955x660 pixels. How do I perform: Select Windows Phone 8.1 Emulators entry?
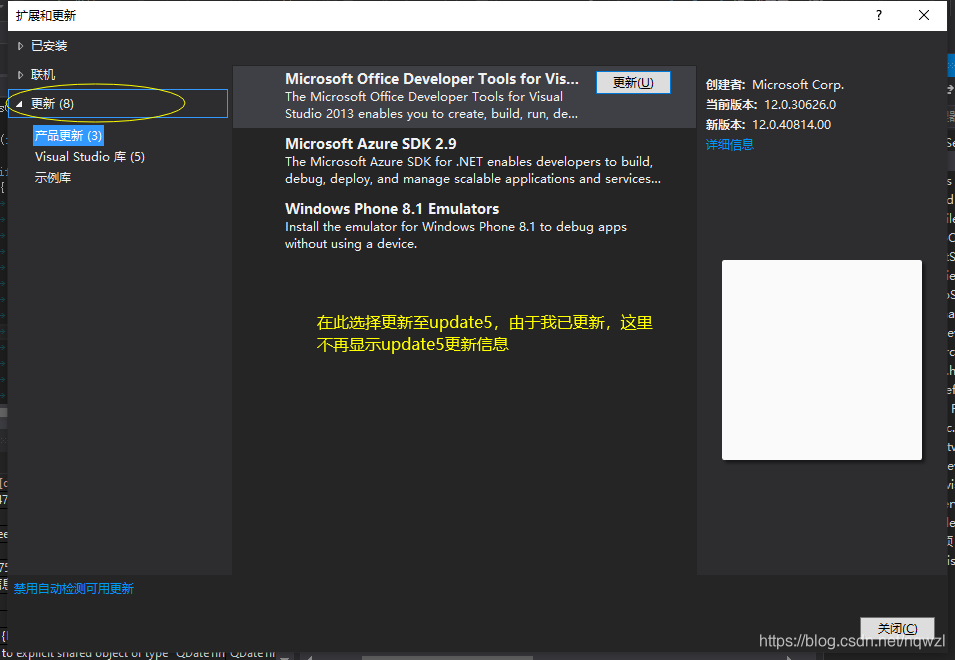(464, 226)
